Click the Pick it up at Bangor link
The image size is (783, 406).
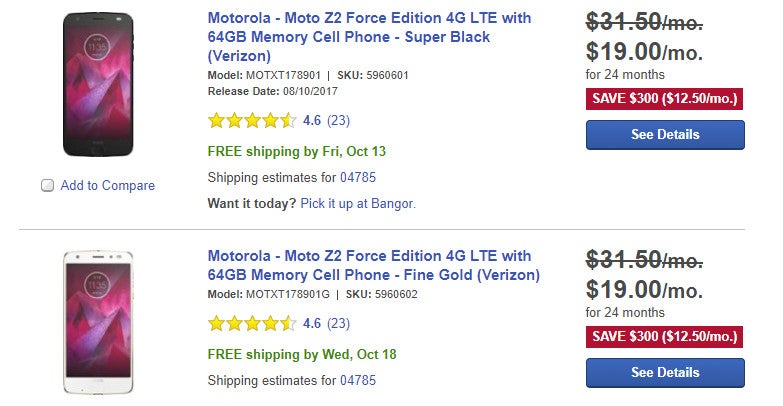point(357,203)
